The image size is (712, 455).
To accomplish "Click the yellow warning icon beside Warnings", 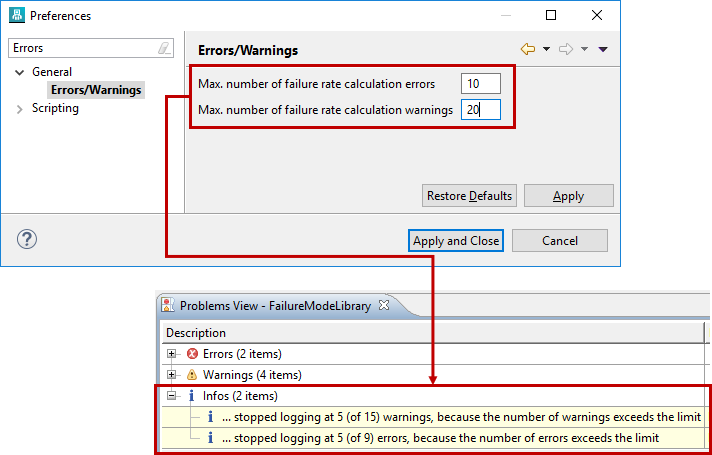I will [x=192, y=375].
